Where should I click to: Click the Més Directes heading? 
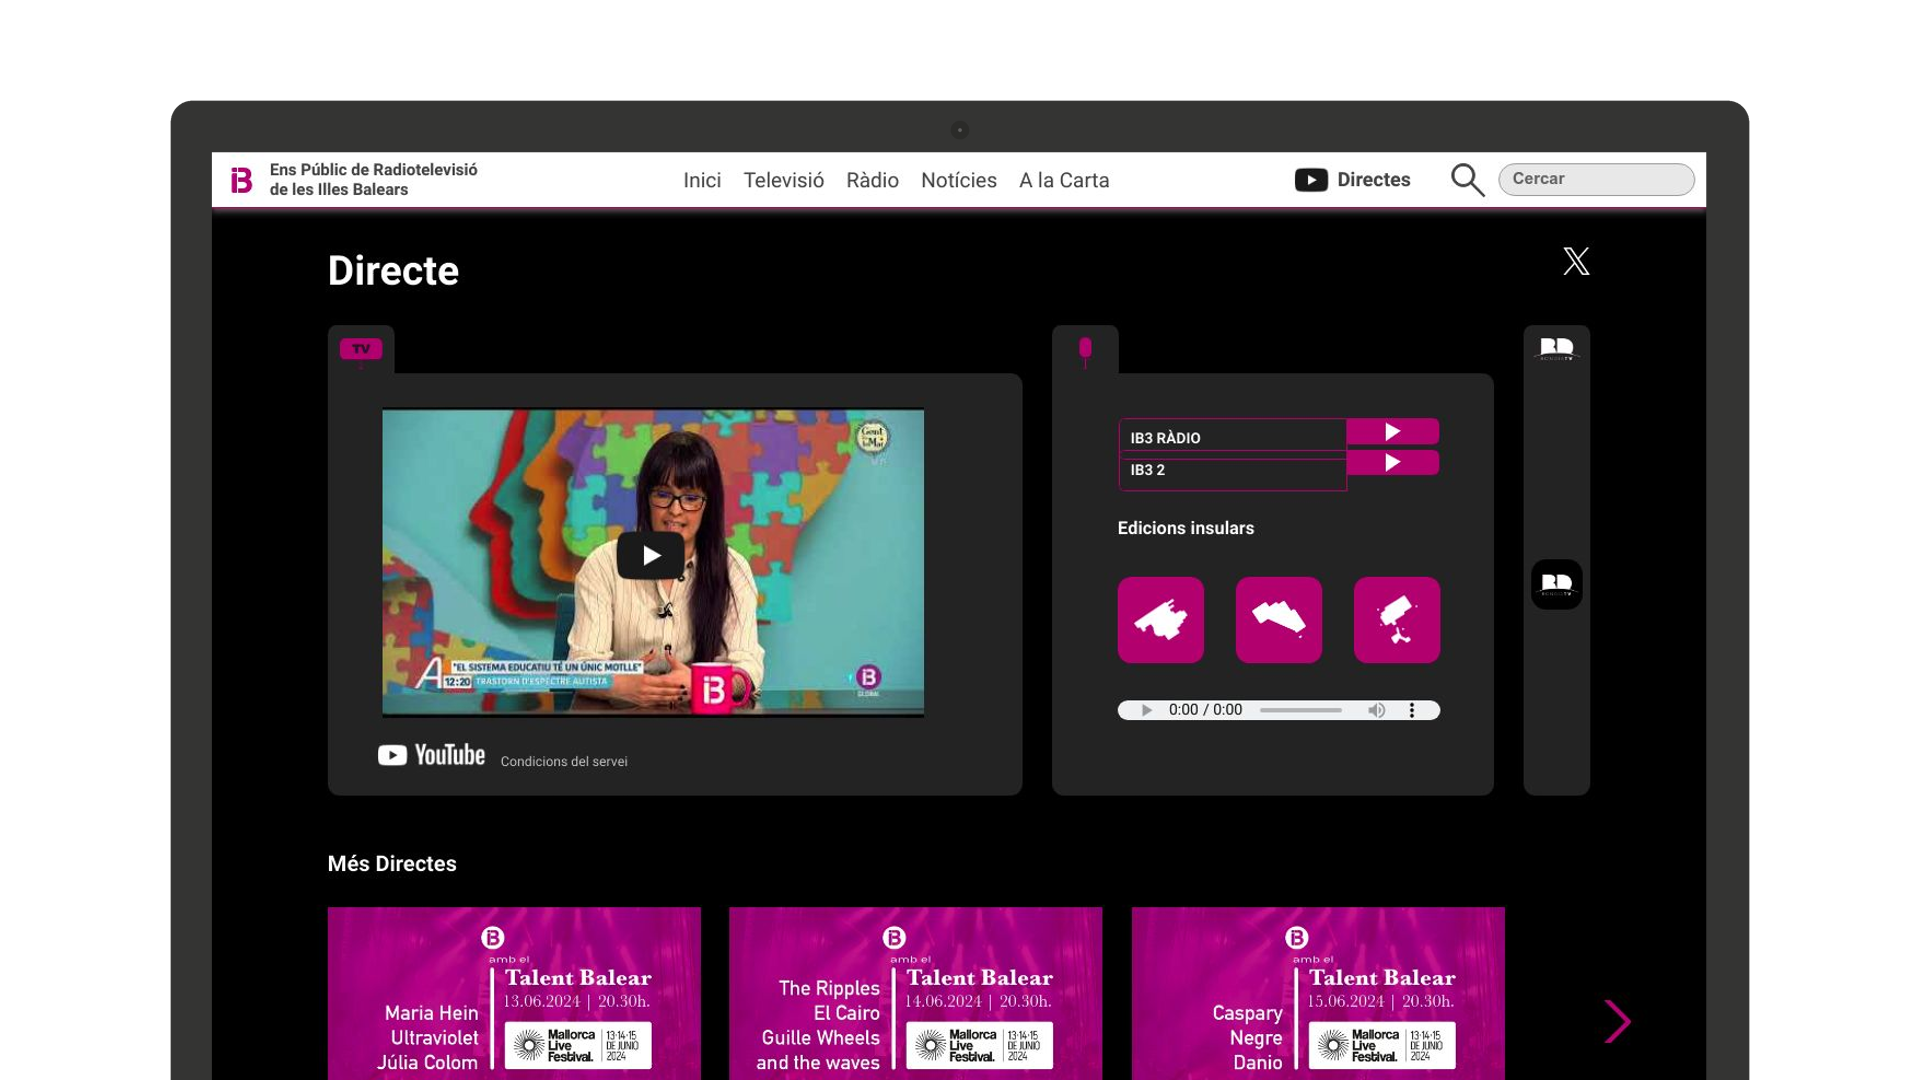392,864
